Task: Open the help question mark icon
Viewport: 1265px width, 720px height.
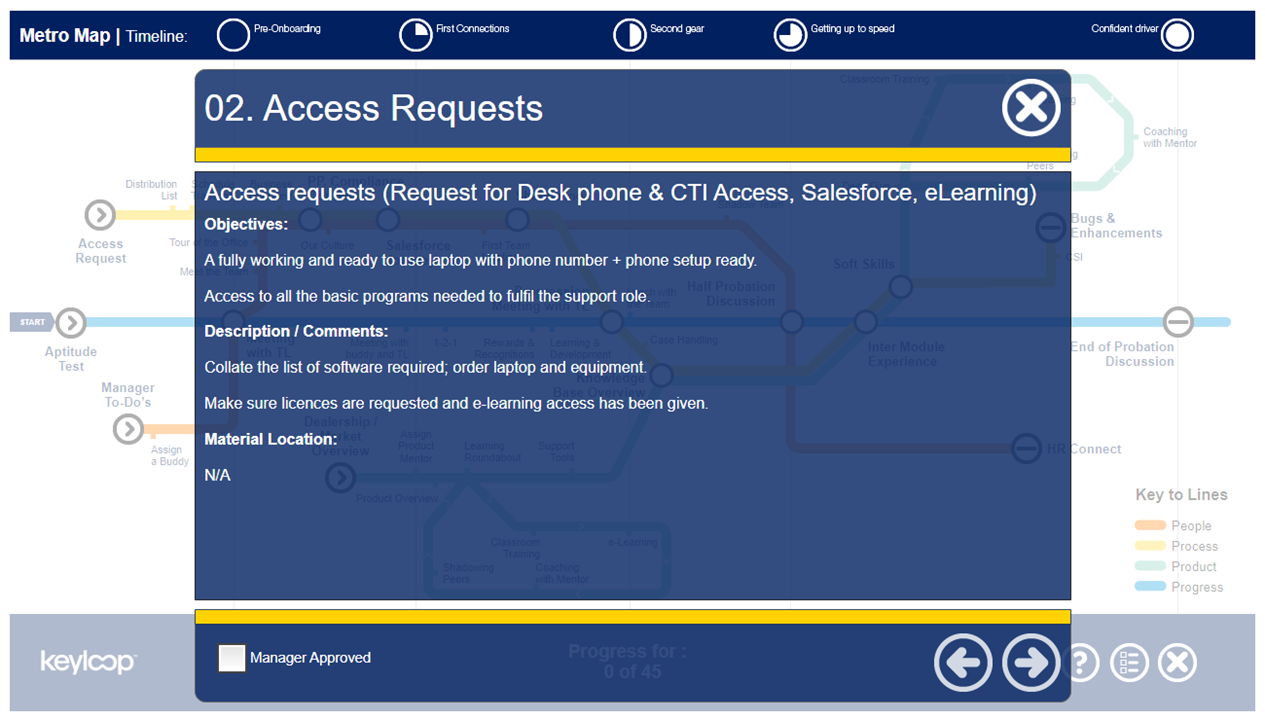Action: pos(1081,663)
